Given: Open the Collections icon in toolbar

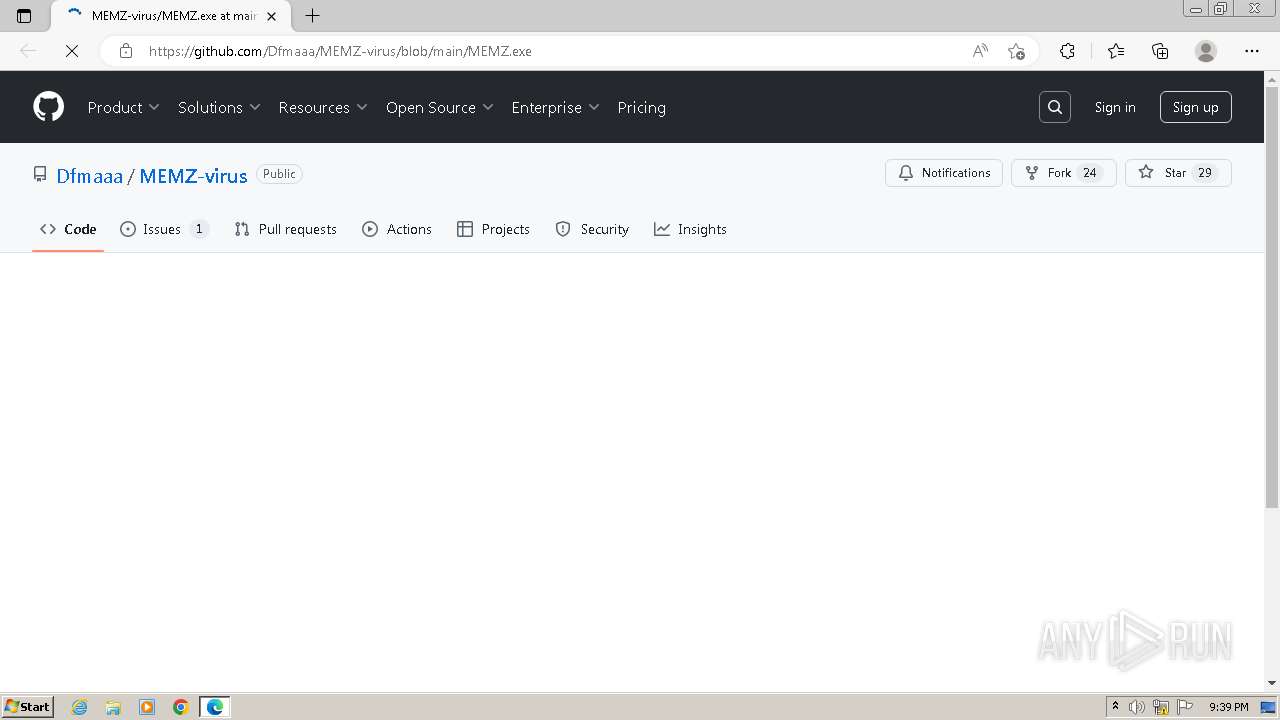Looking at the screenshot, I should [x=1160, y=51].
